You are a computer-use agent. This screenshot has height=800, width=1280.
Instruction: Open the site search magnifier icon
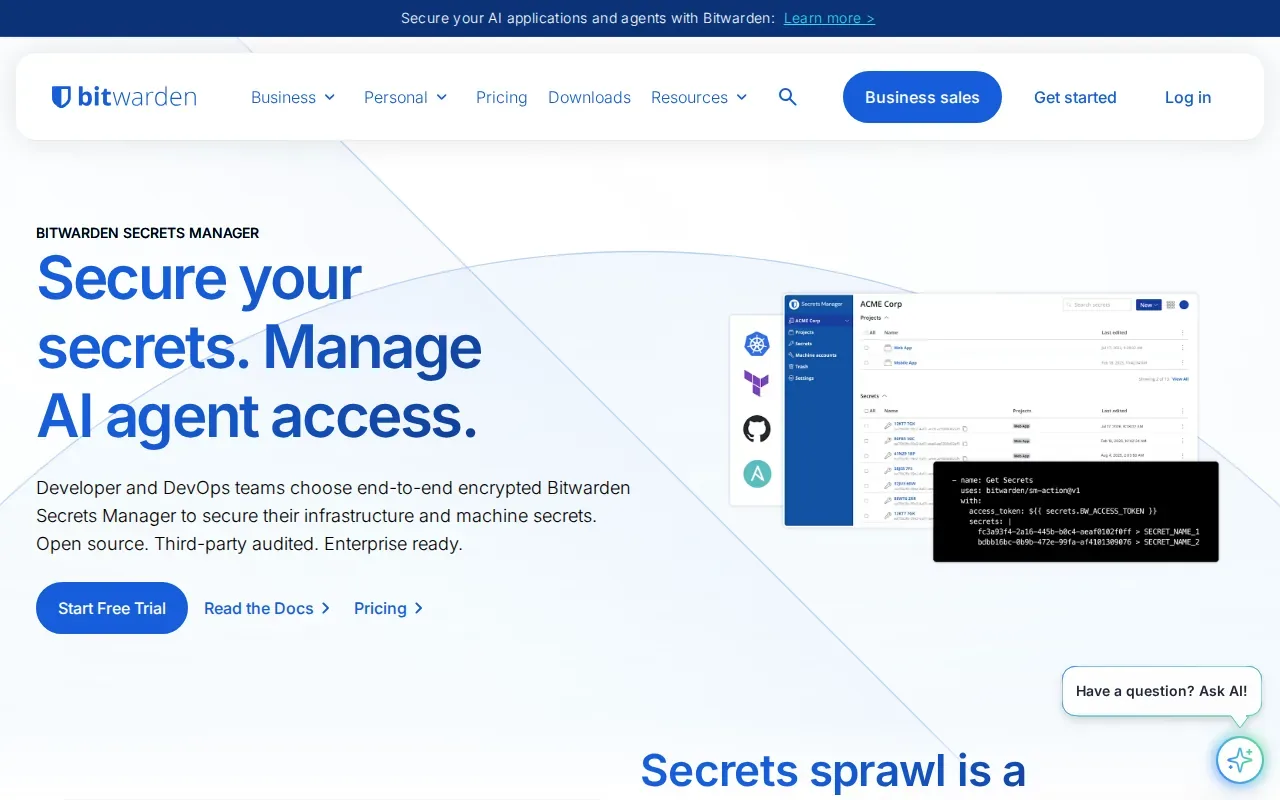point(788,97)
